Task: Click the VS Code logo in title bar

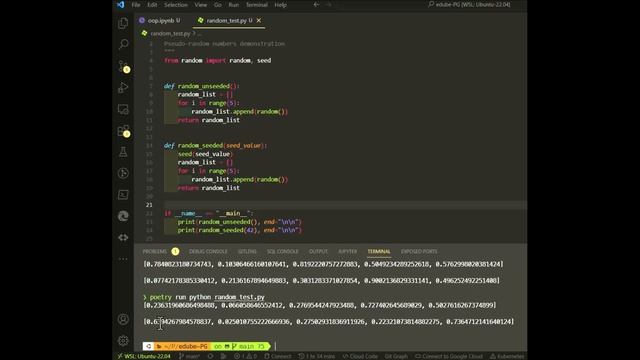Action: (x=120, y=5)
